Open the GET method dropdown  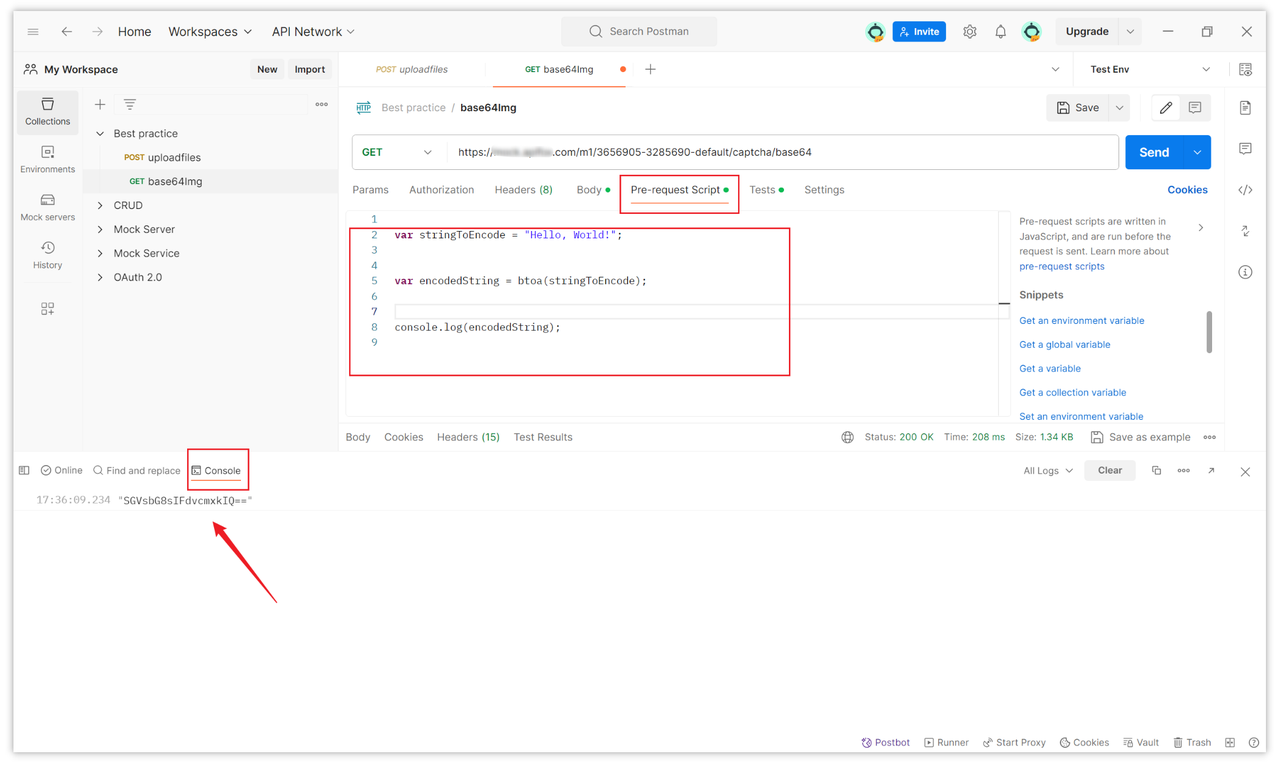point(397,152)
